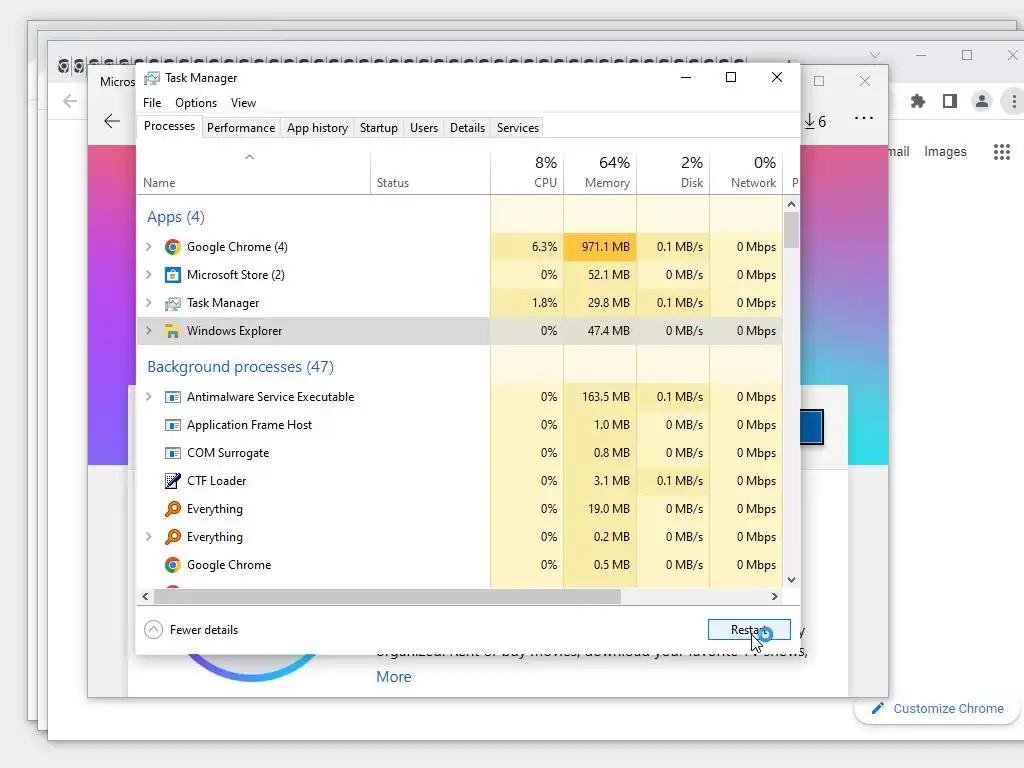Open the Chrome tab search chevron
This screenshot has width=1024, height=768.
tap(874, 55)
